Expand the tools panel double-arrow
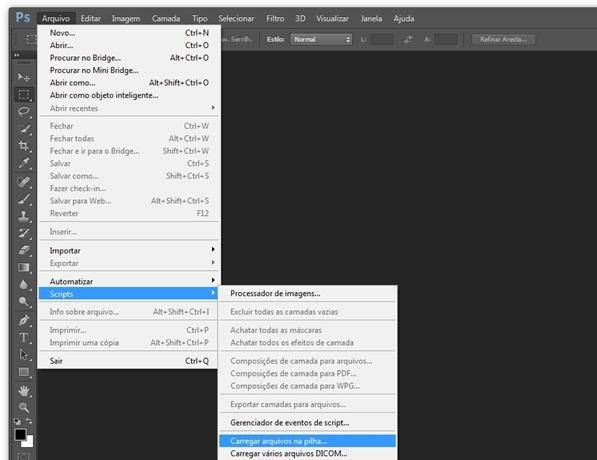Image resolution: width=597 pixels, height=460 pixels. [x=17, y=55]
